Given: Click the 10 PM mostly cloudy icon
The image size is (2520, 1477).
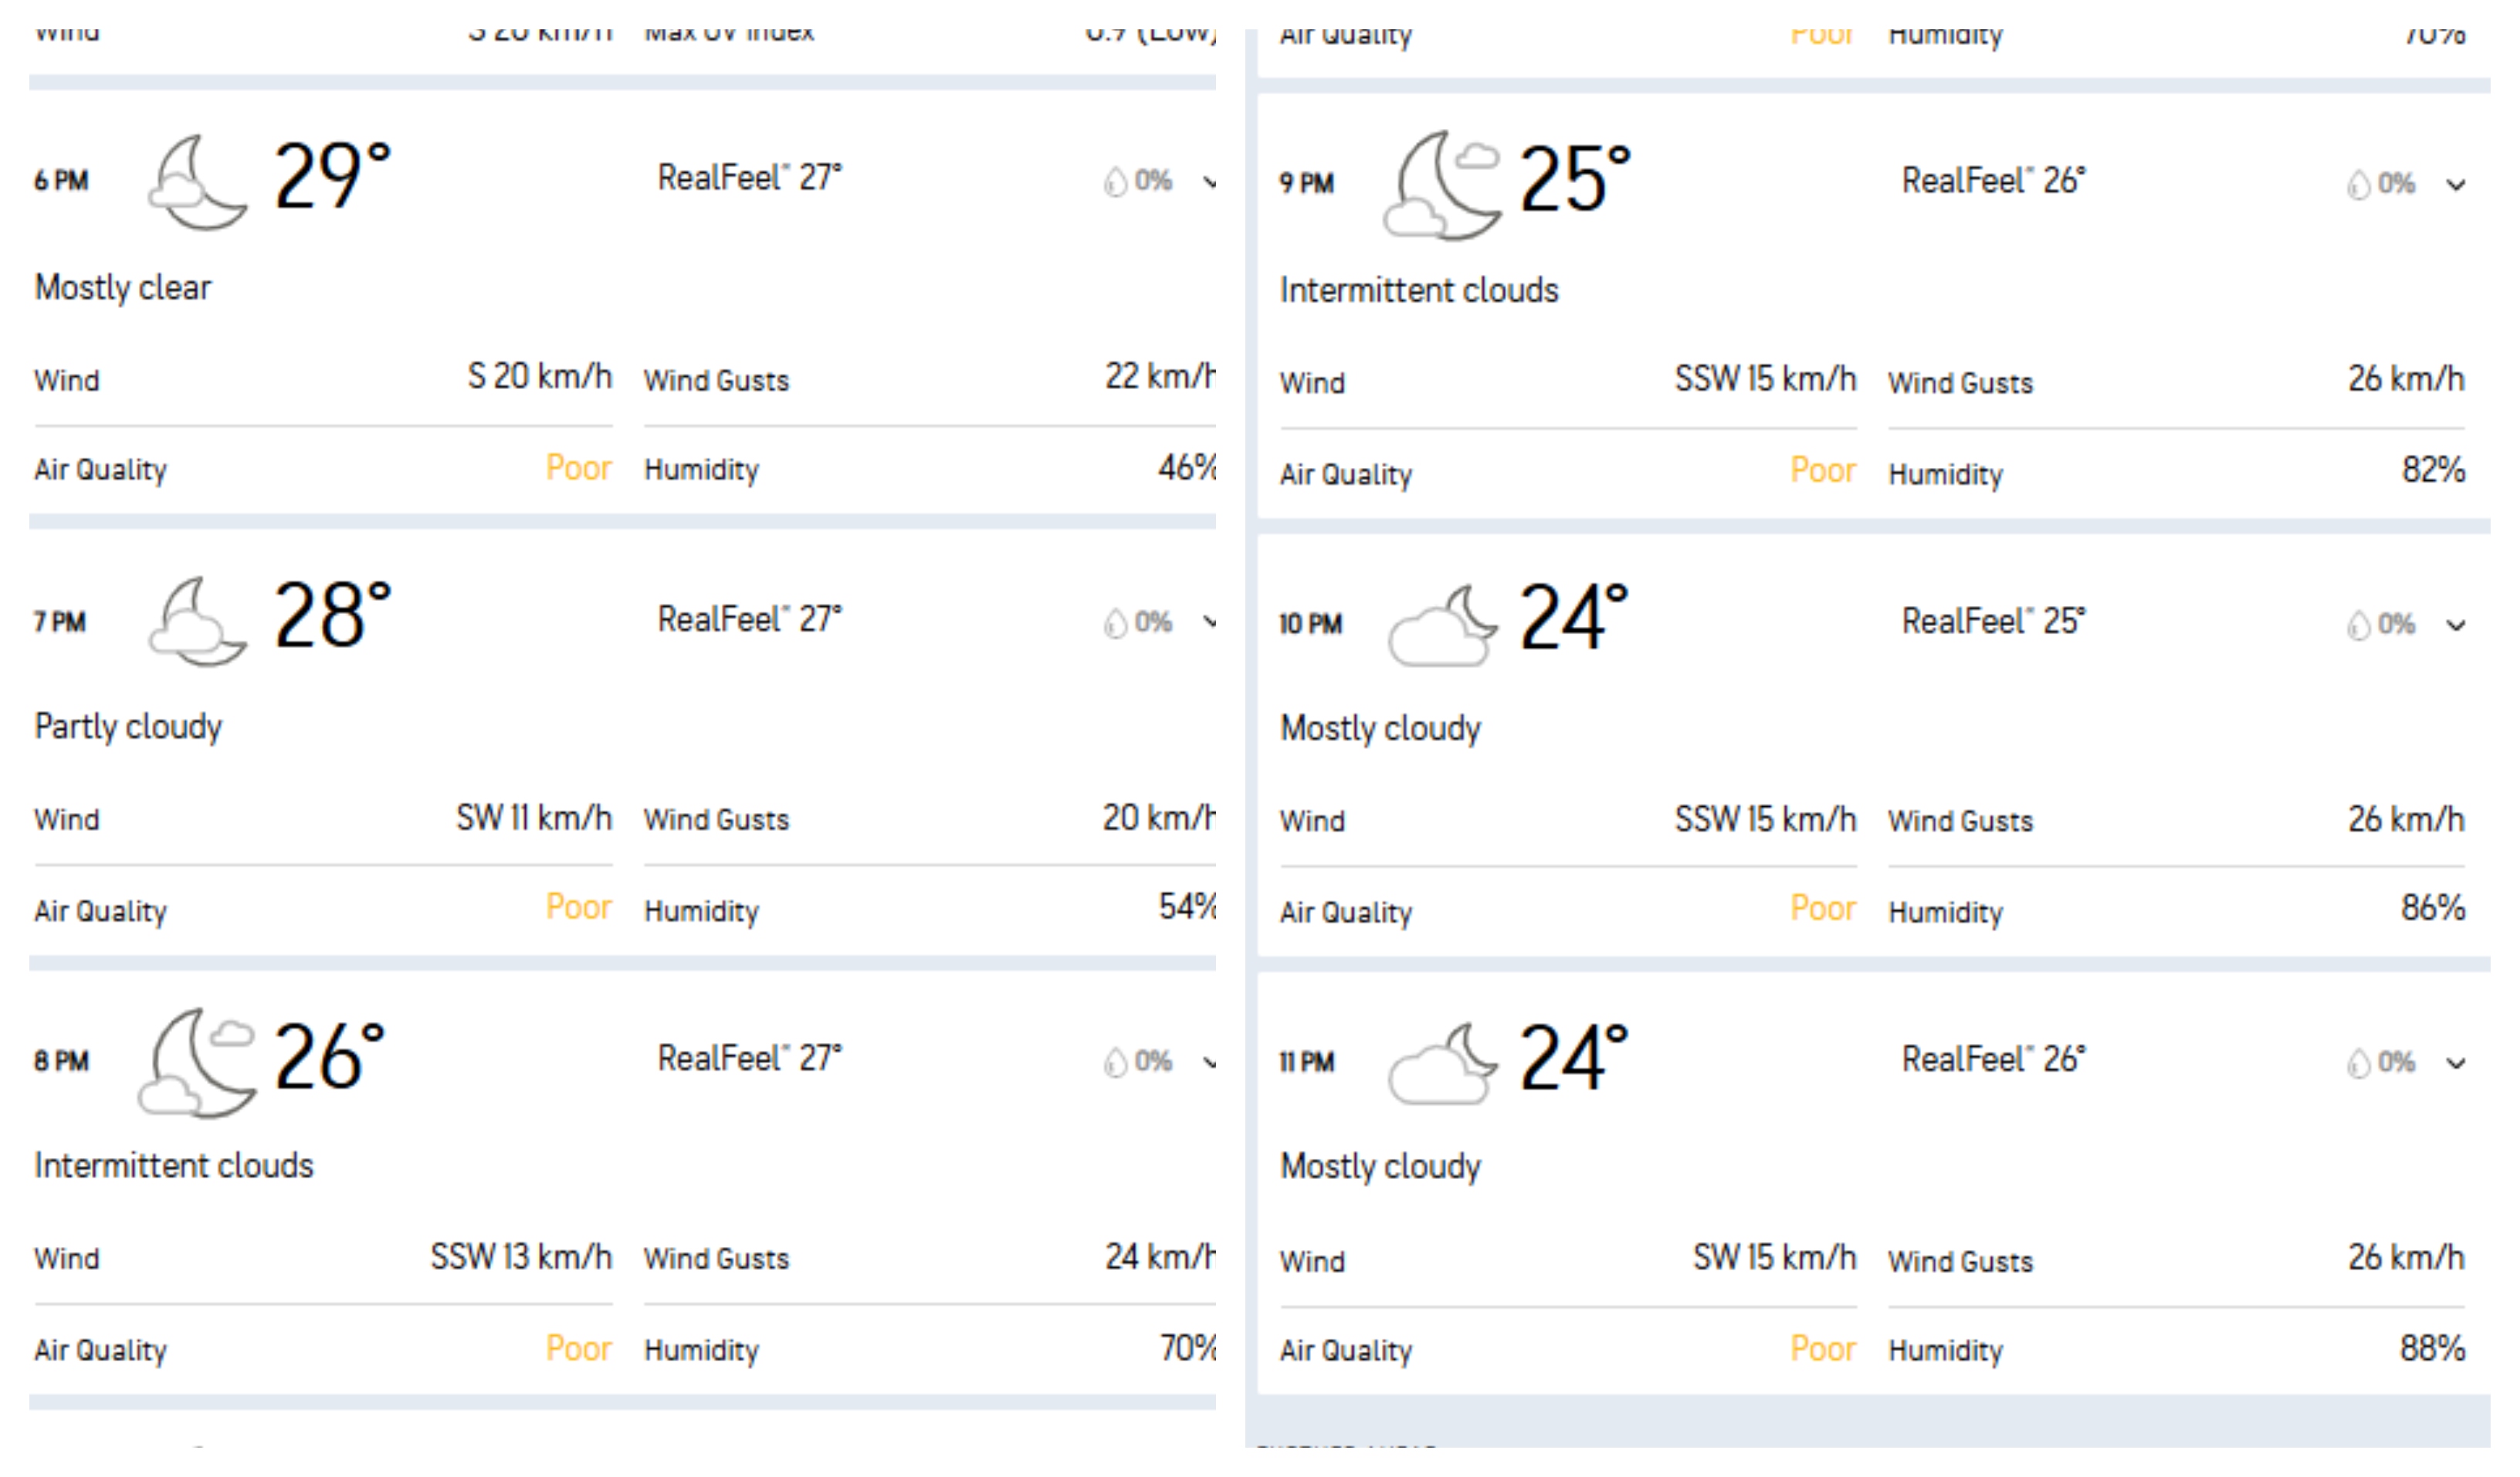Looking at the screenshot, I should [1441, 625].
